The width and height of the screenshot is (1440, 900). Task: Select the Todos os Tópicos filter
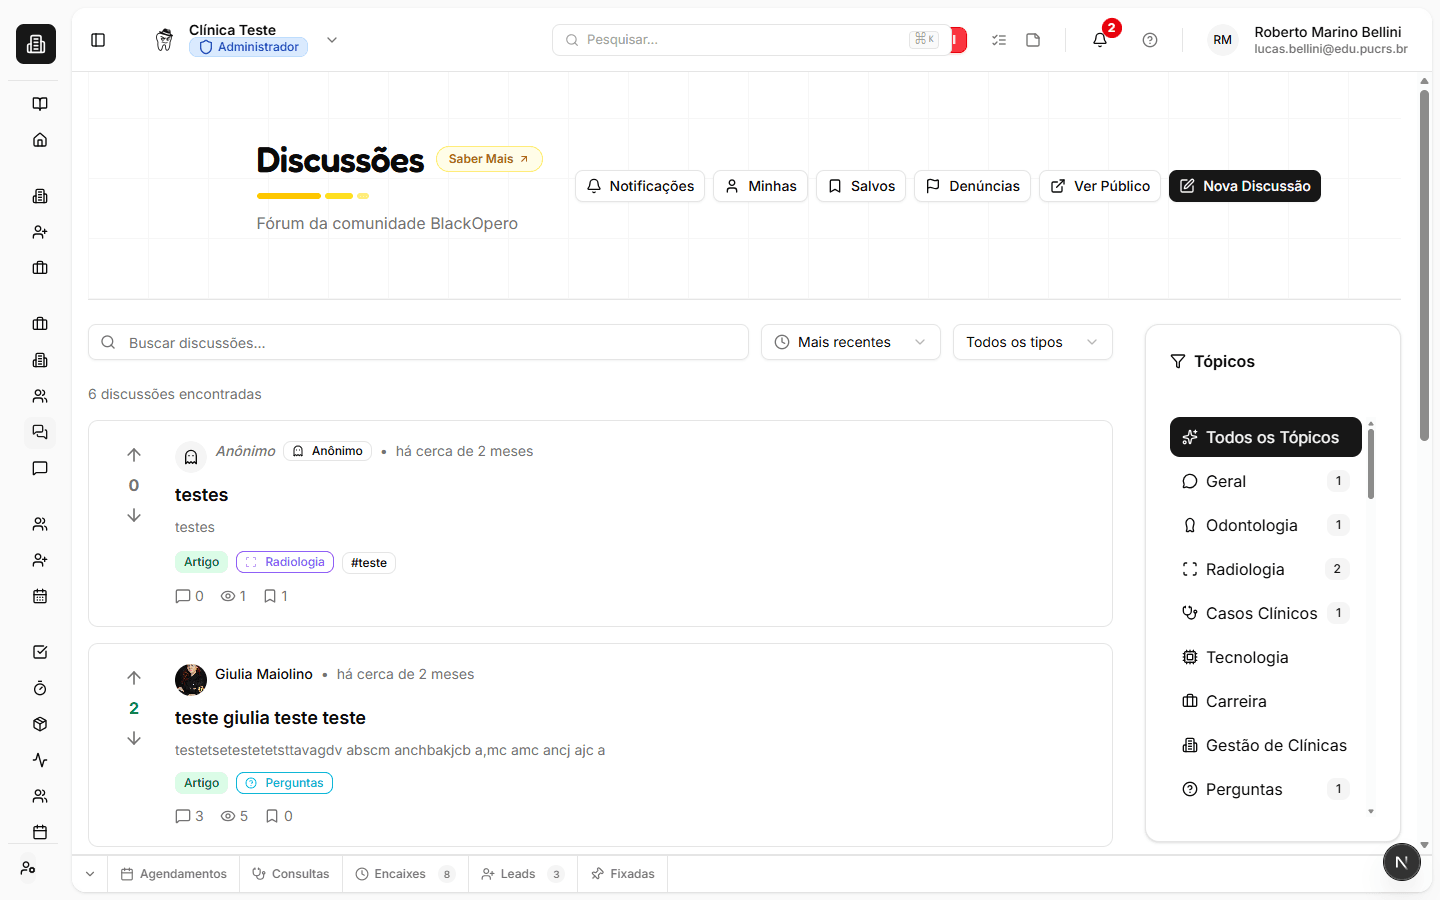(x=1265, y=437)
